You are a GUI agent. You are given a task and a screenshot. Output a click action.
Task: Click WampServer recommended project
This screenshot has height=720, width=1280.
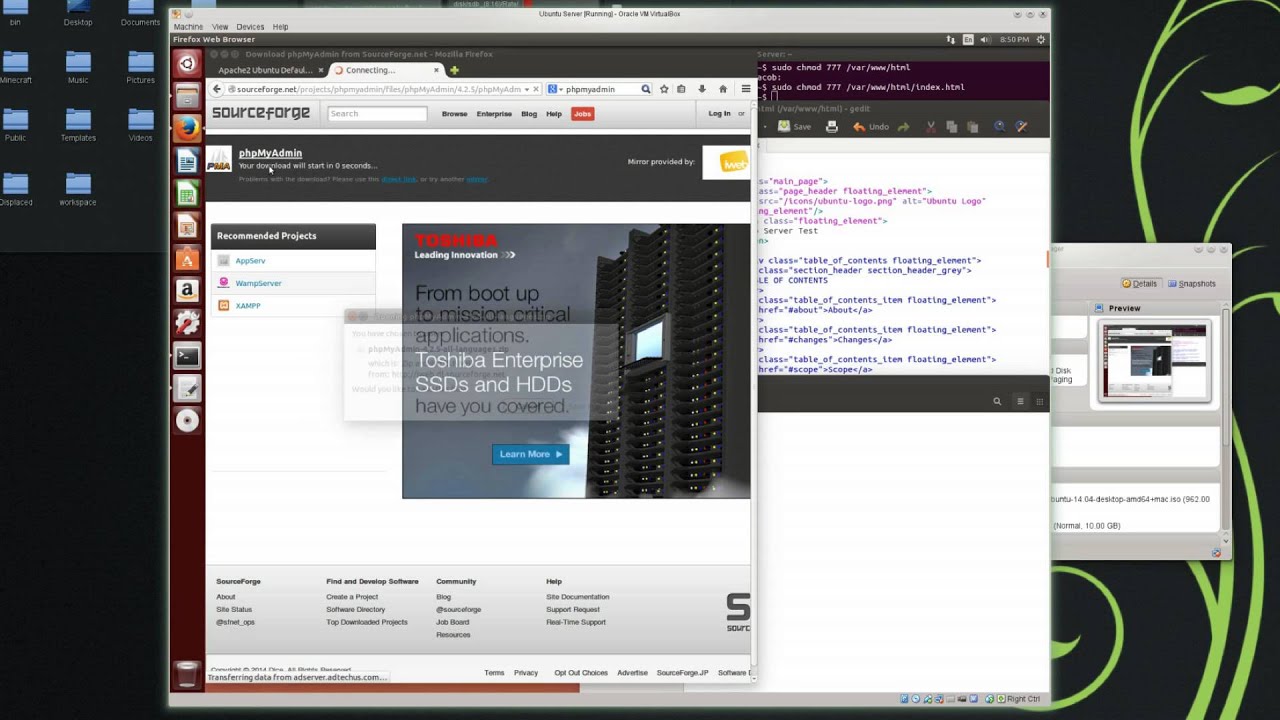258,283
